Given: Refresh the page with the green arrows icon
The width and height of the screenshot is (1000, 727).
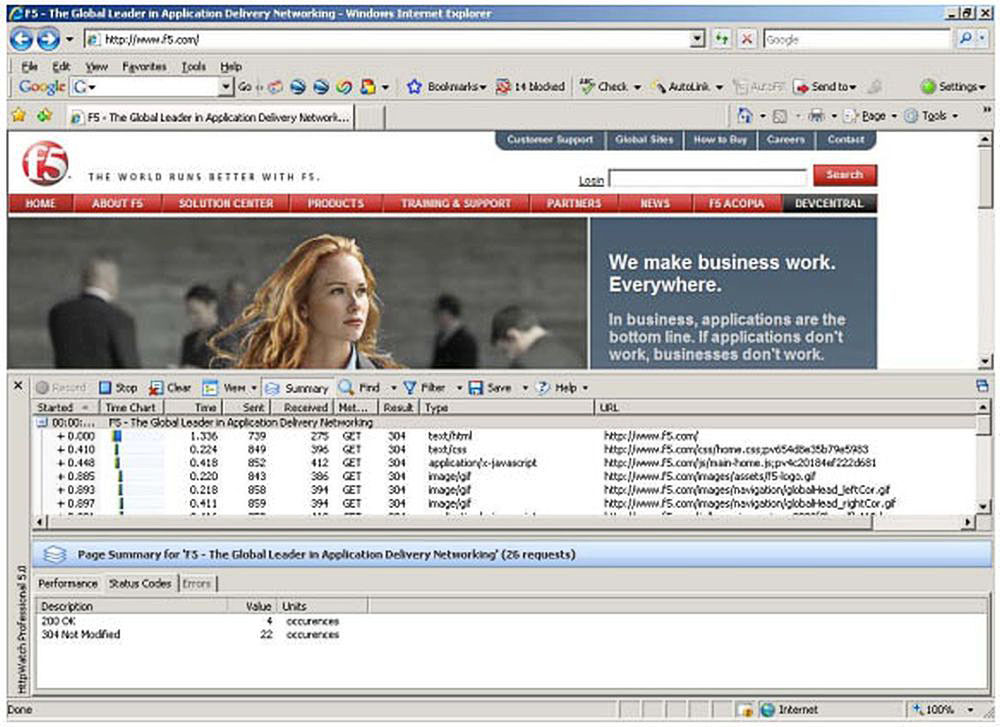Looking at the screenshot, I should coord(722,39).
